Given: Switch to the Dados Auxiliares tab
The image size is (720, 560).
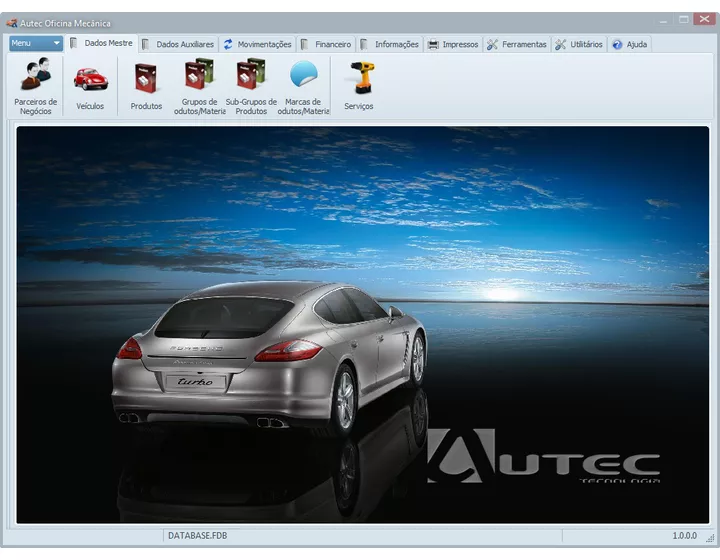Looking at the screenshot, I should pos(179,45).
